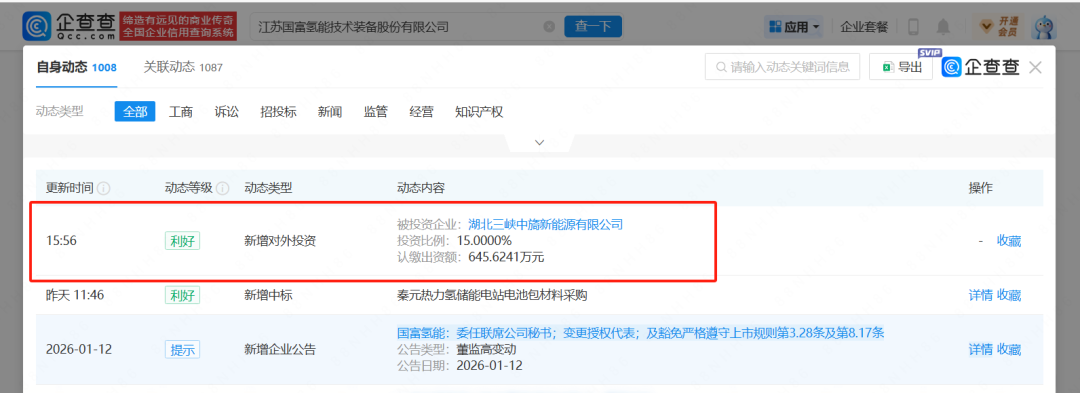Screen dimensions: 1080x393
Task: Open the 国富氢能 announcement title link
Action: click(x=641, y=333)
